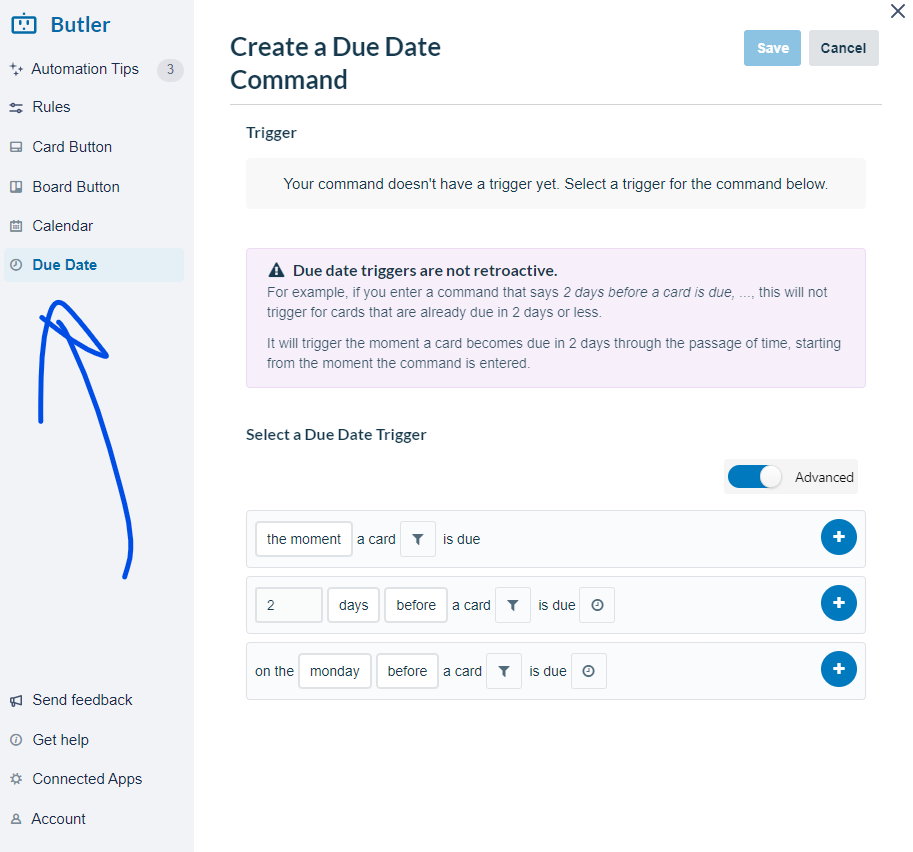Open 'before' dropdown in 2 days row
The height and width of the screenshot is (852, 913).
click(x=416, y=605)
